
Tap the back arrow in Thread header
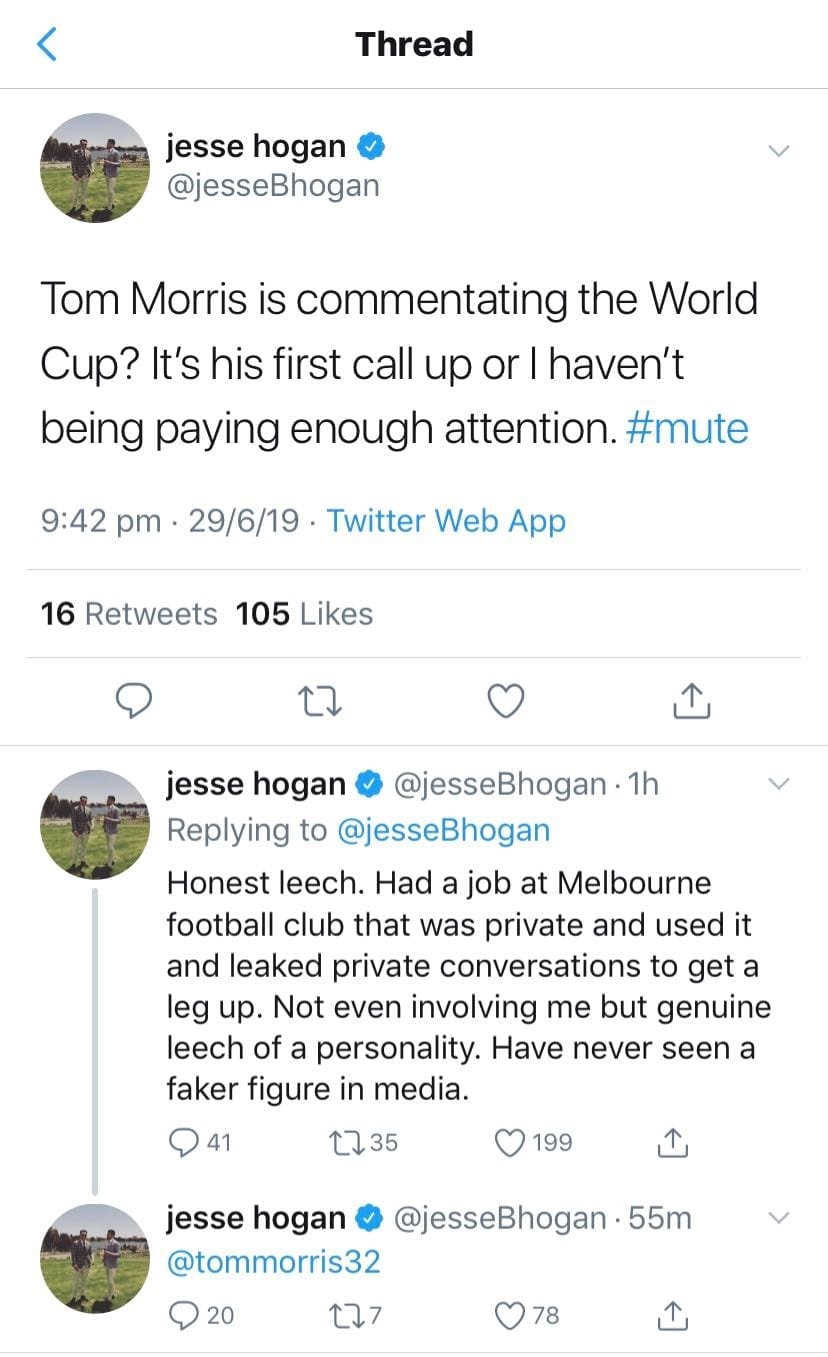(x=47, y=44)
